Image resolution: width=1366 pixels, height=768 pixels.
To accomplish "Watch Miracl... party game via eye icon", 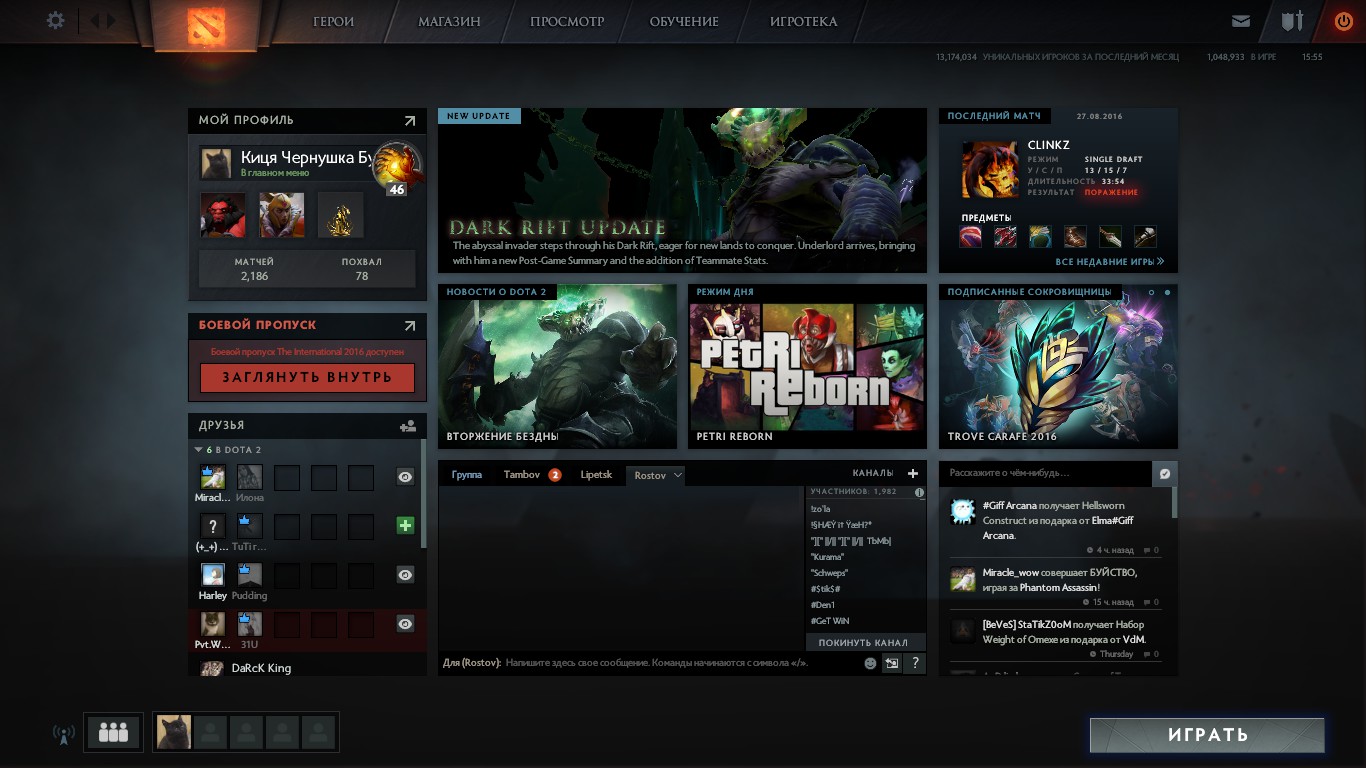I will click(405, 477).
